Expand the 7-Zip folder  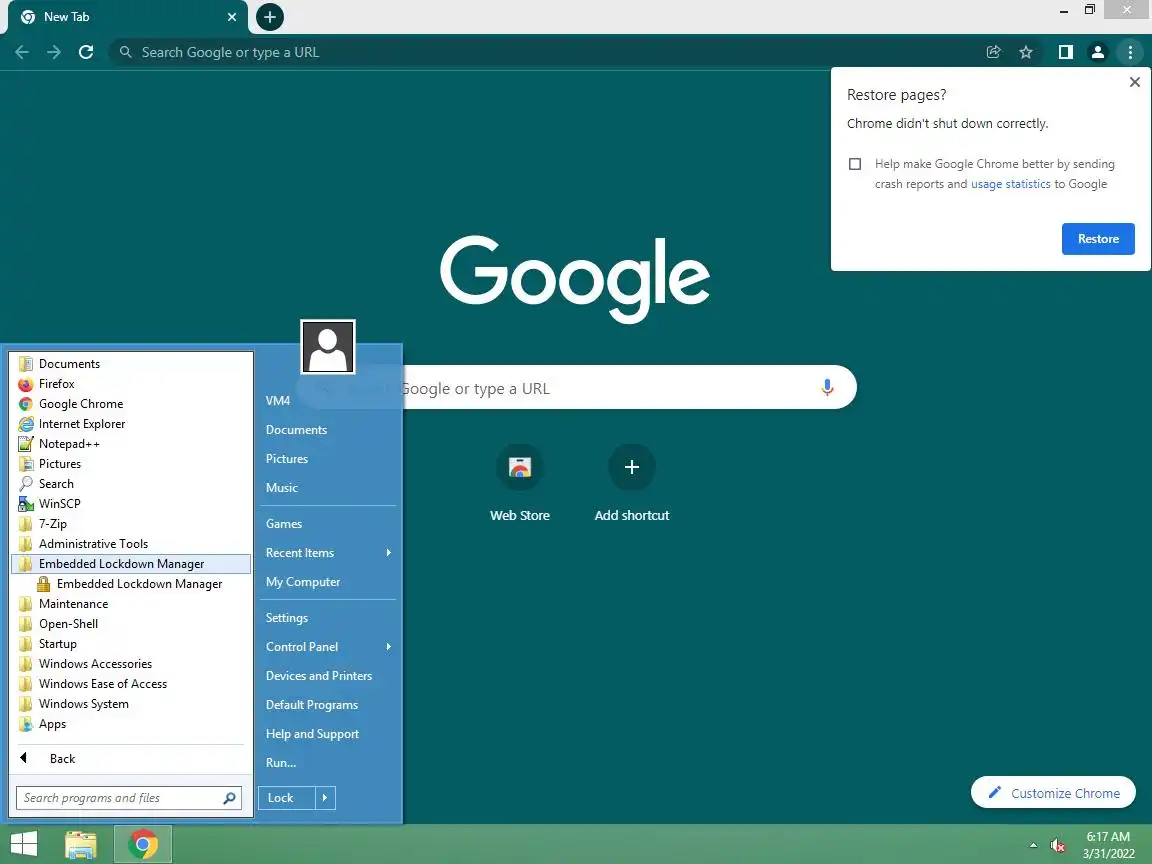(132, 523)
